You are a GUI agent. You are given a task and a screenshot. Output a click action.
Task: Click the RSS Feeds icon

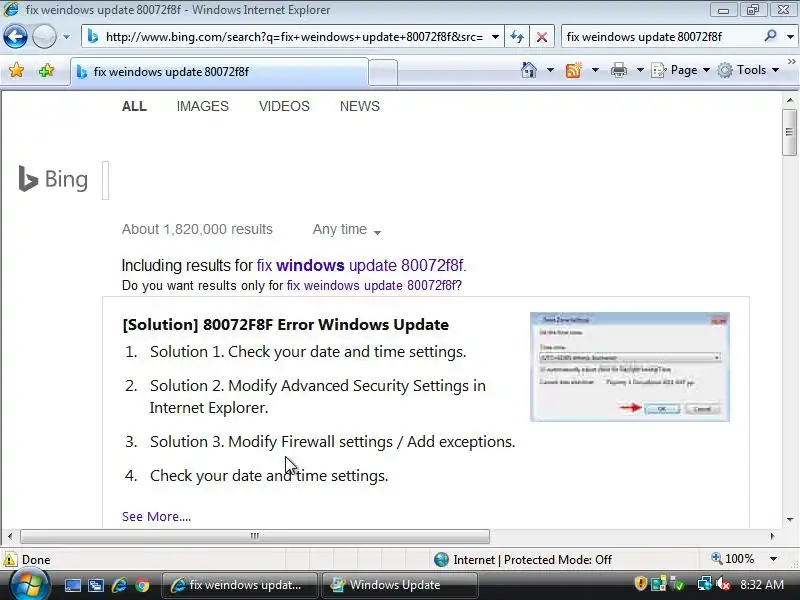(x=573, y=70)
